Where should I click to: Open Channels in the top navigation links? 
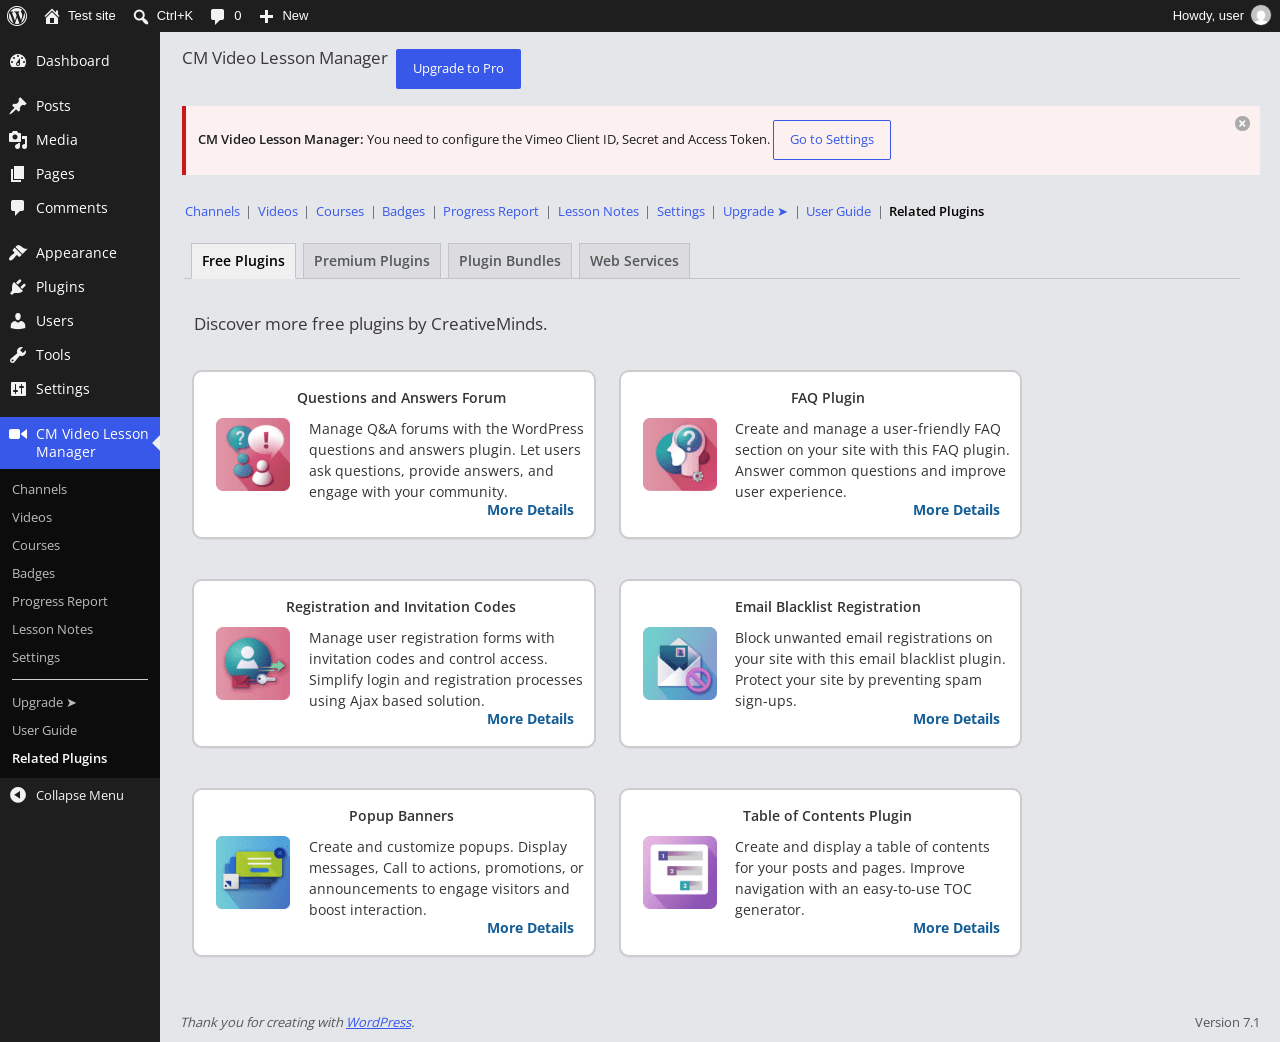[x=212, y=212]
